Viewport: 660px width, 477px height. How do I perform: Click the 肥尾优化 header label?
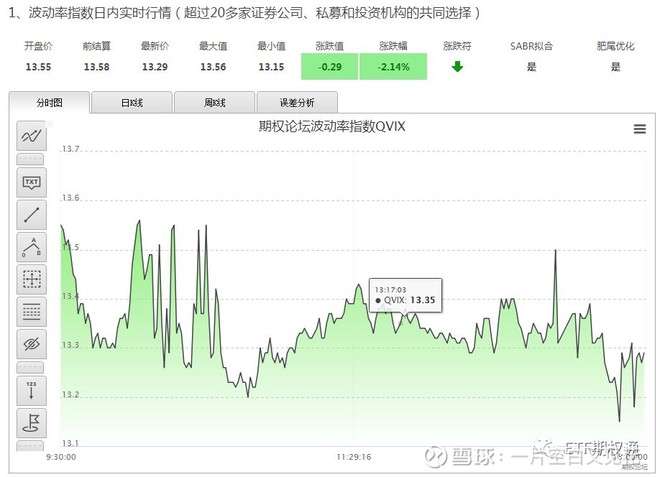click(615, 46)
